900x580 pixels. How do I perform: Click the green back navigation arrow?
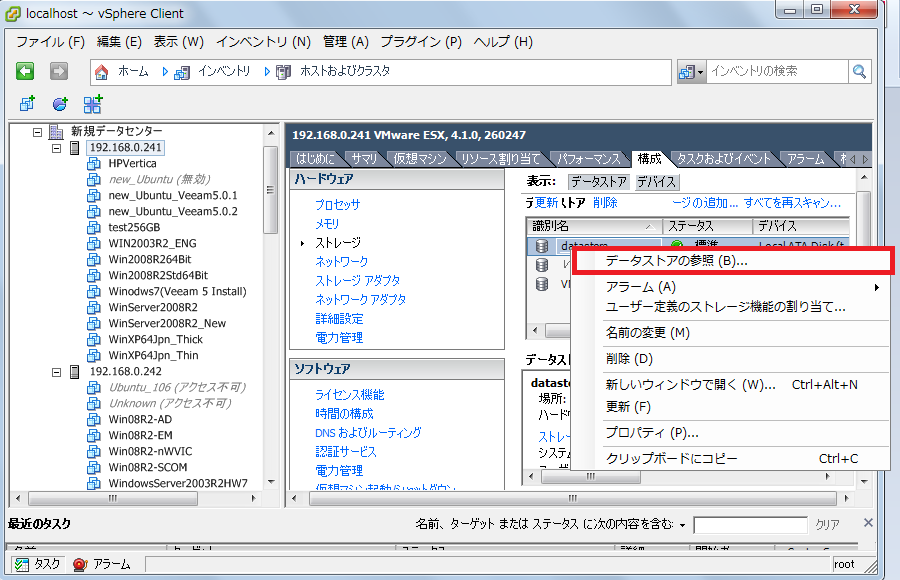[25, 71]
